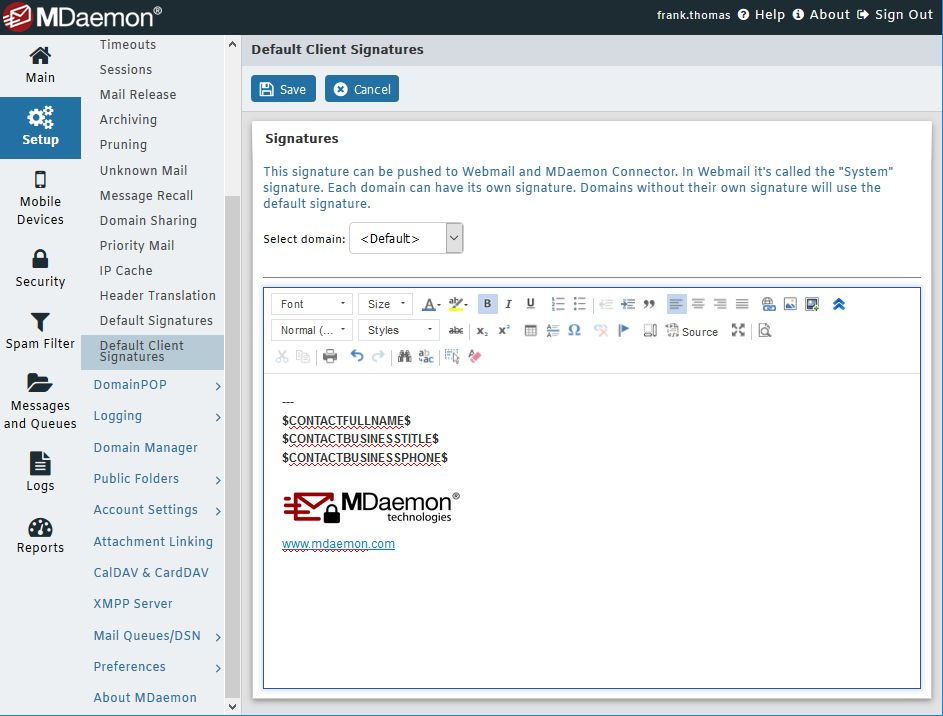The height and width of the screenshot is (716, 943).
Task: Click the Preview magnifier icon
Action: tap(765, 330)
